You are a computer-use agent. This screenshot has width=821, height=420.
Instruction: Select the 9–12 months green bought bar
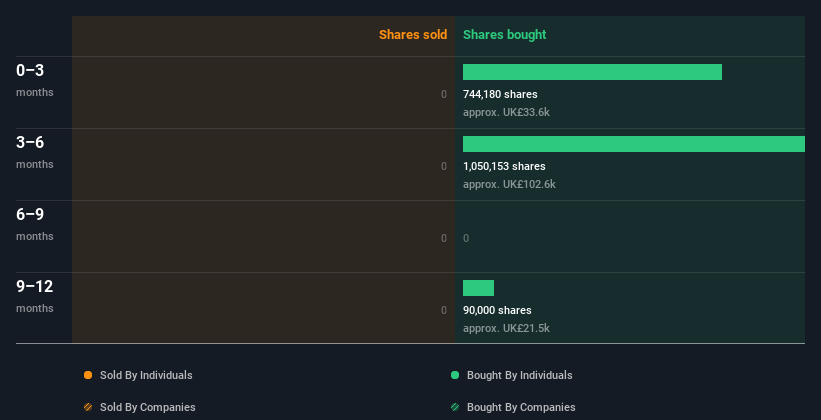tap(478, 288)
